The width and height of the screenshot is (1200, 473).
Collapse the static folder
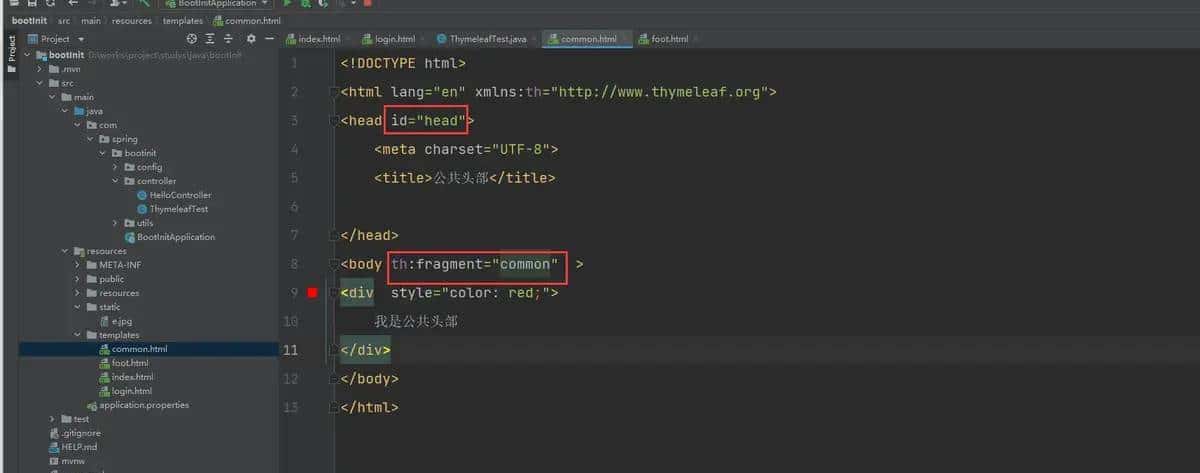pyautogui.click(x=77, y=307)
